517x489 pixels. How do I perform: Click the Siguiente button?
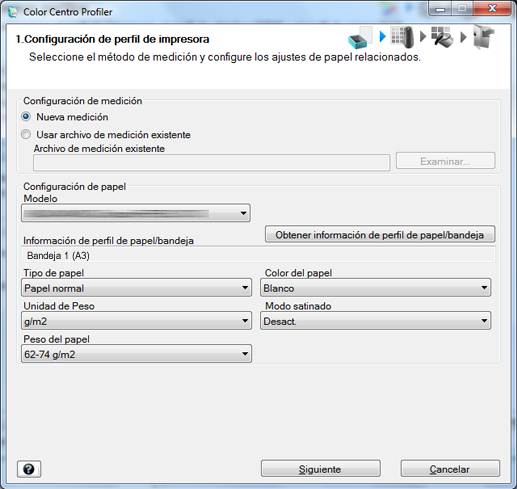[320, 469]
